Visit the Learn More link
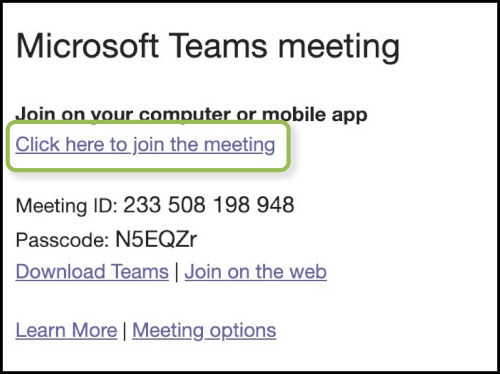 [x=66, y=330]
